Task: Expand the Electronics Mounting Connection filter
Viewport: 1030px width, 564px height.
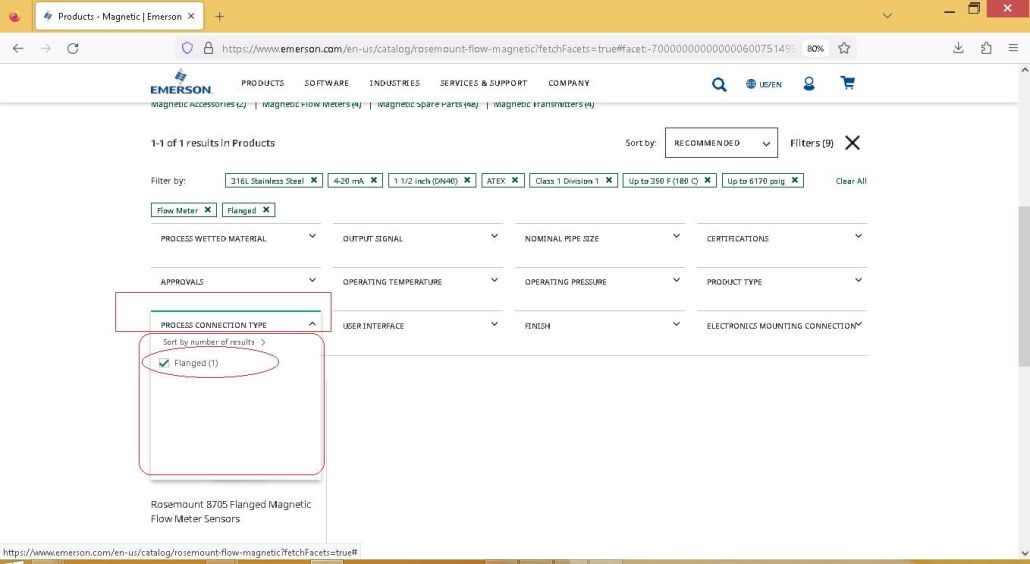Action: coord(782,325)
